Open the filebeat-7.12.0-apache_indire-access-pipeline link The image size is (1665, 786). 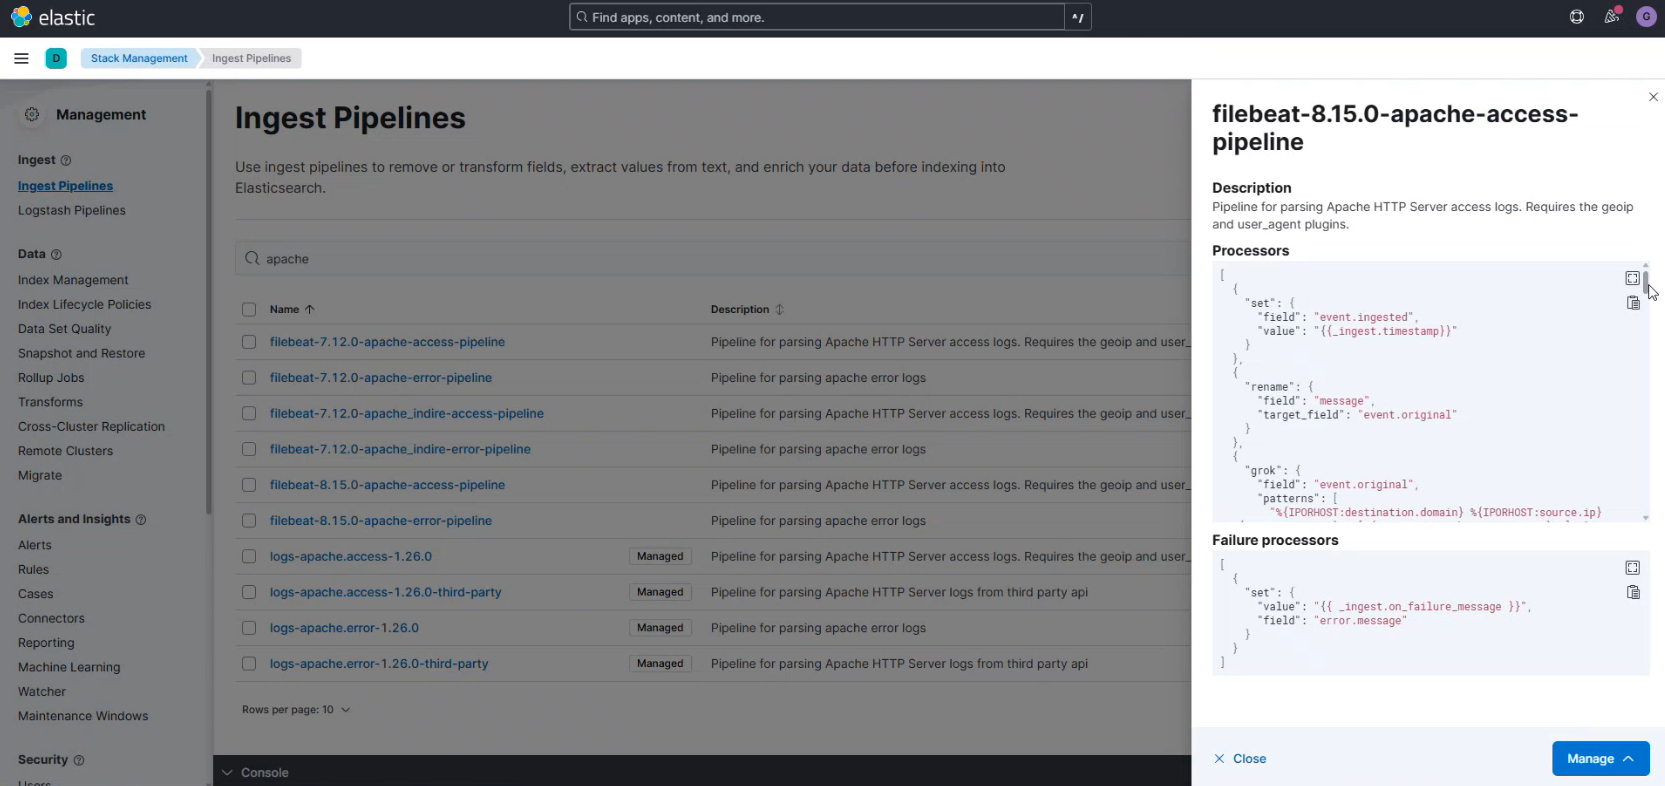pos(407,413)
